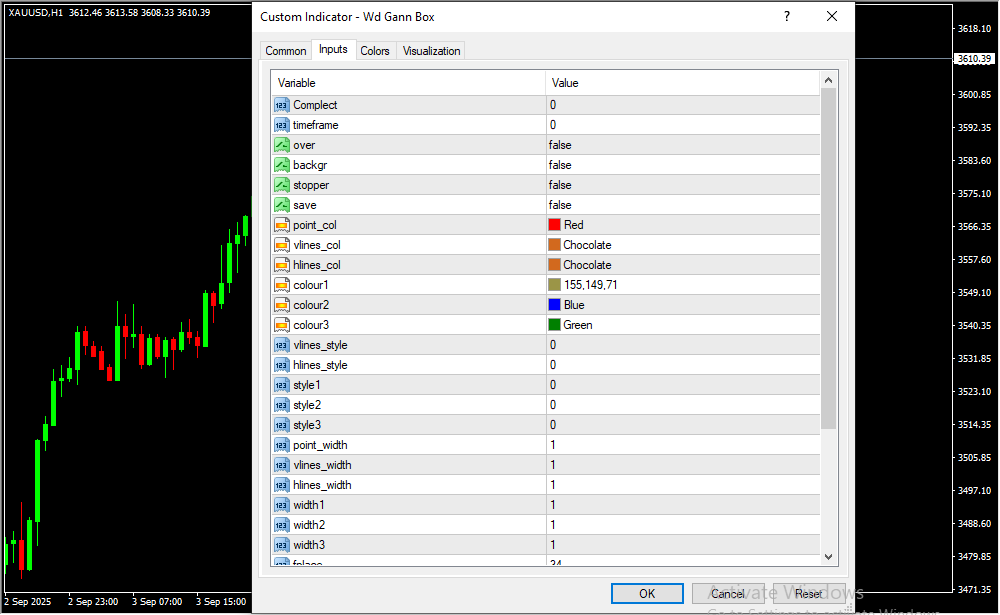Screen dimensions: 1000x615
Task: Click the Reset button
Action: 808,594
